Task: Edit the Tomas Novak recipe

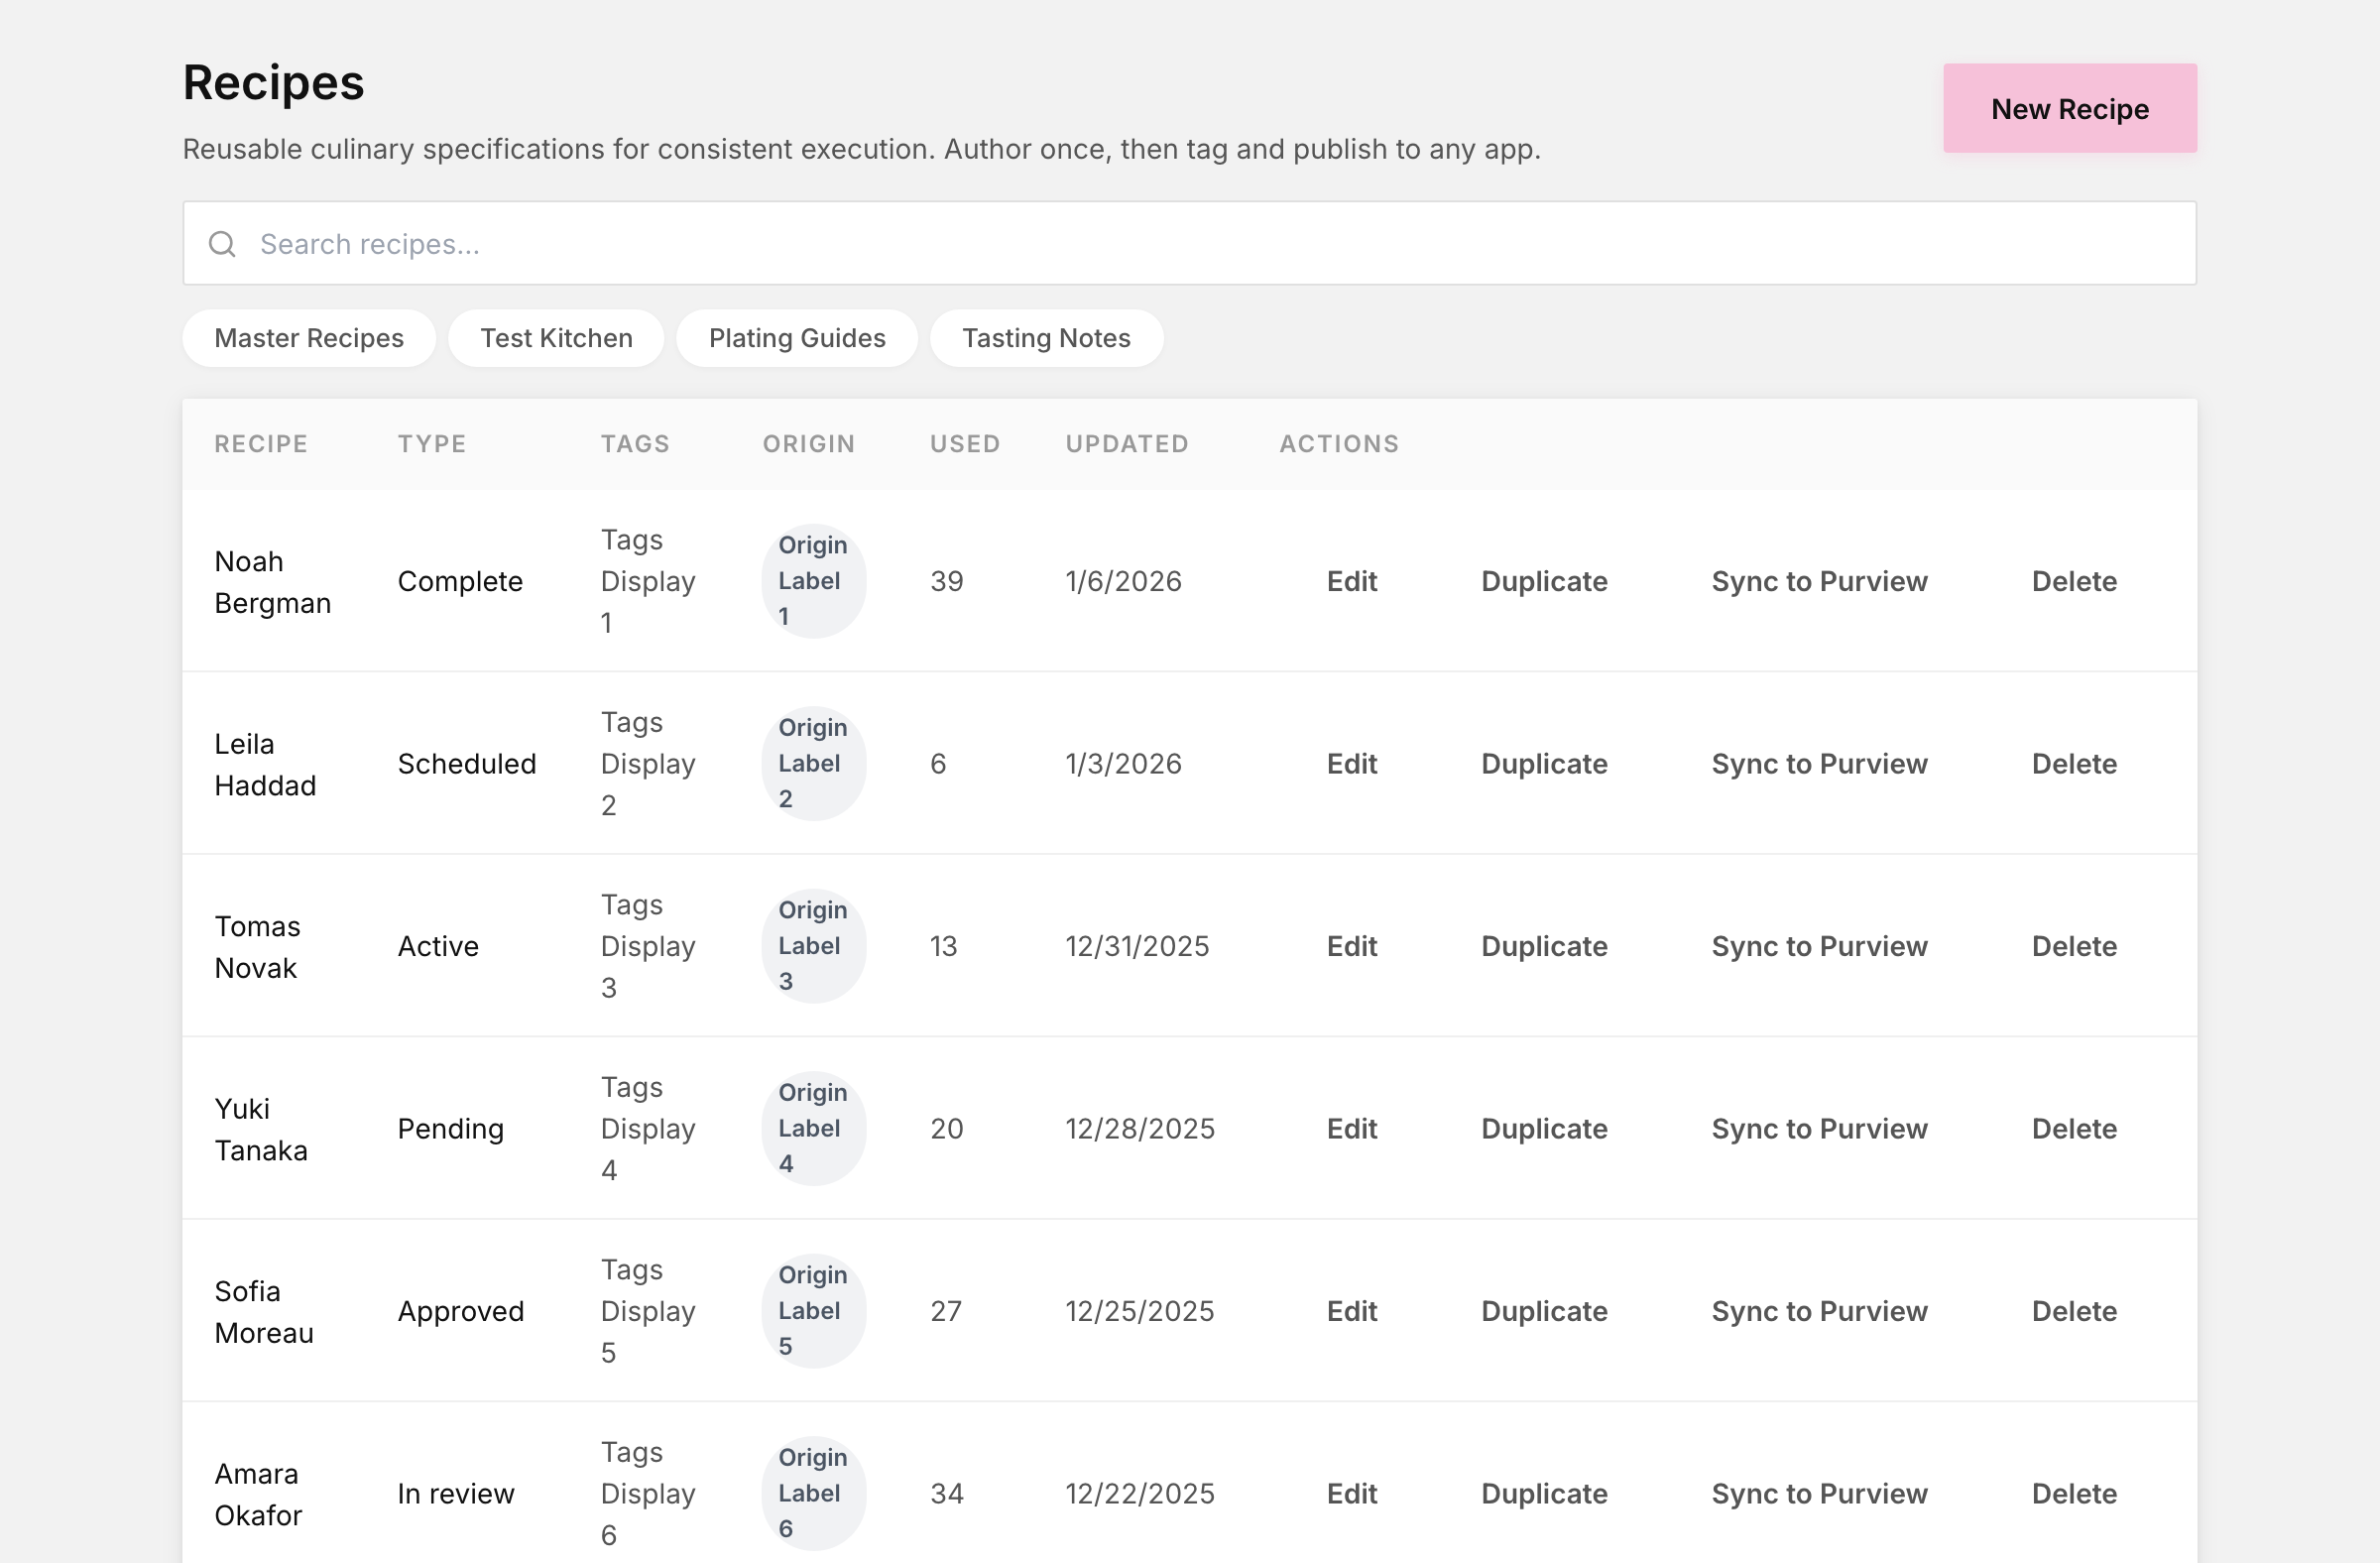Action: pyautogui.click(x=1351, y=946)
